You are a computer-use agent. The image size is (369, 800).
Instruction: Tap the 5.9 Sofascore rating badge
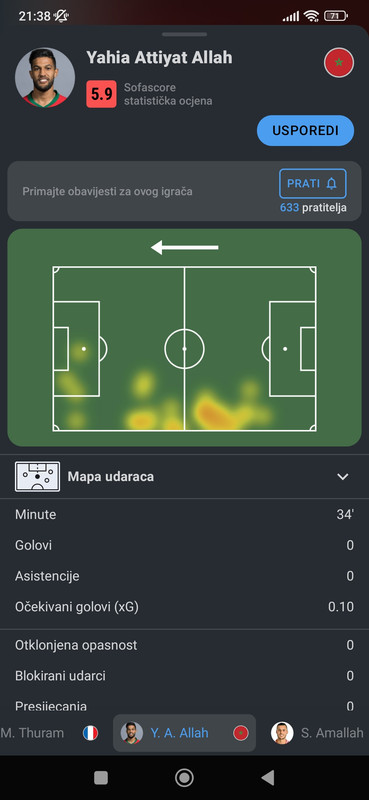coord(101,94)
